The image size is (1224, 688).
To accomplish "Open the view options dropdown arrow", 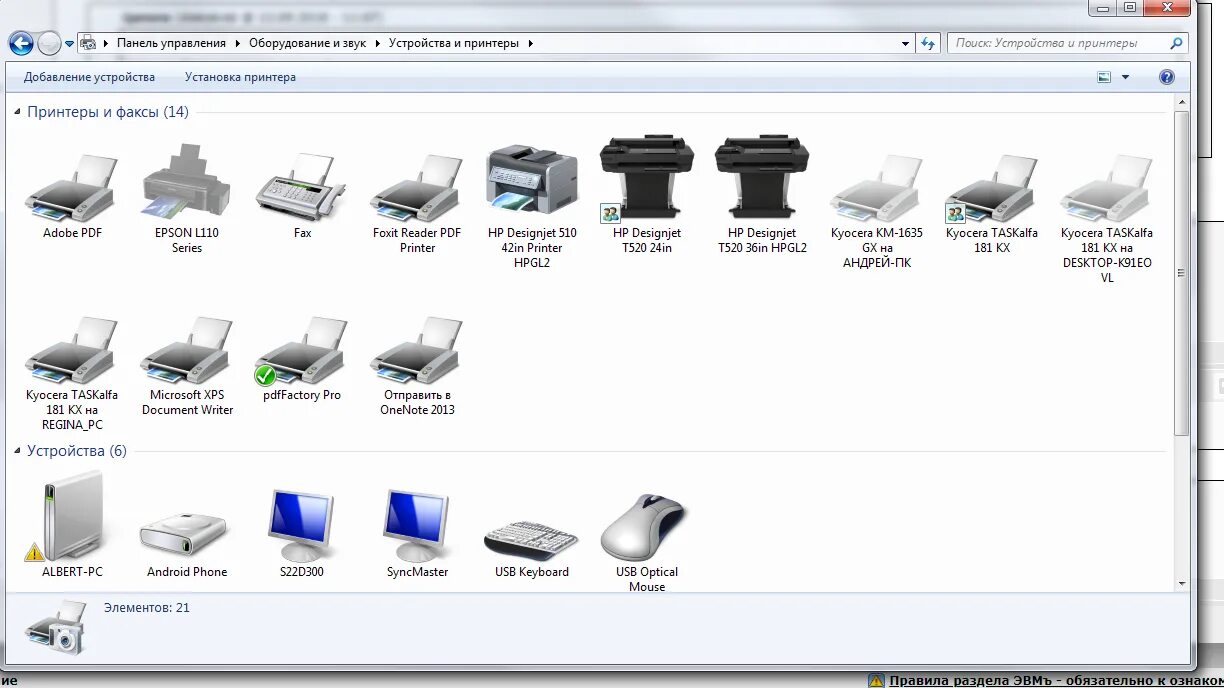I will tap(1125, 77).
